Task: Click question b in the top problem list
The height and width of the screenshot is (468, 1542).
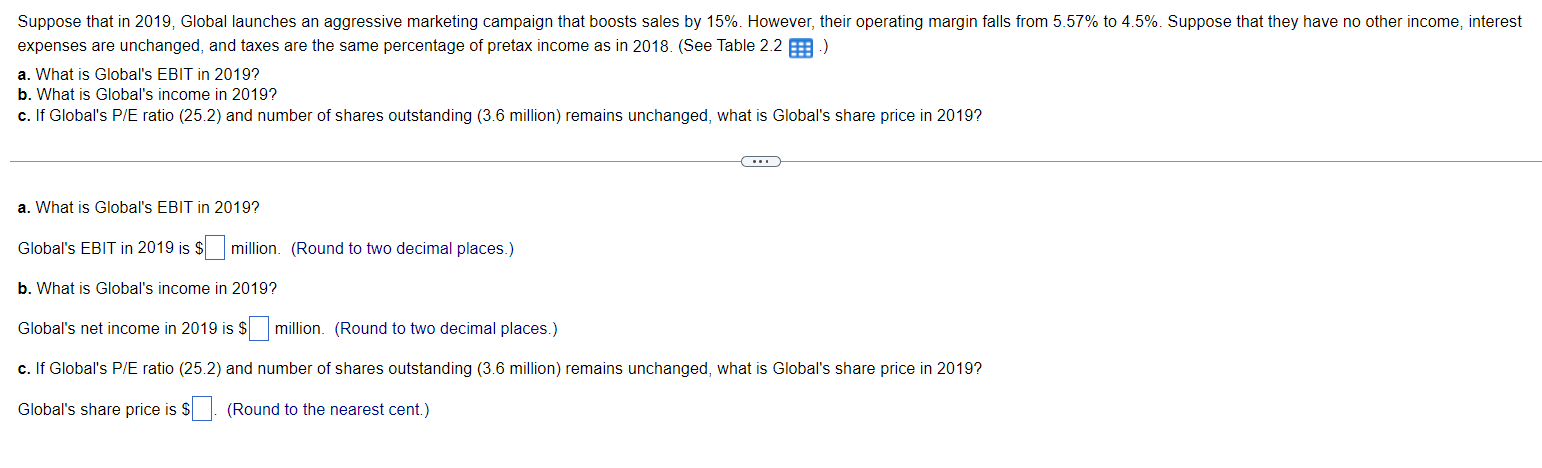Action: [148, 94]
